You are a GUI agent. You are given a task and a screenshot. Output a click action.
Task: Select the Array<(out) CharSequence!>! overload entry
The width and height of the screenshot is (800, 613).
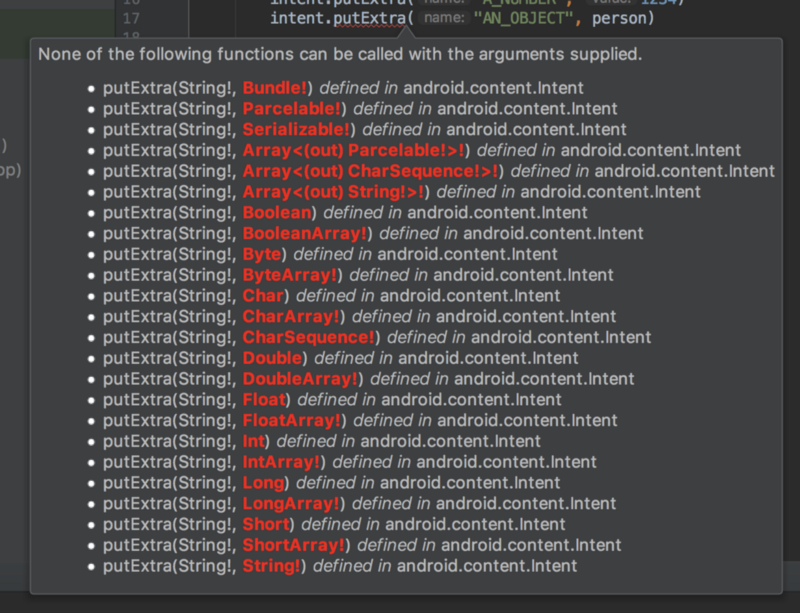439,171
